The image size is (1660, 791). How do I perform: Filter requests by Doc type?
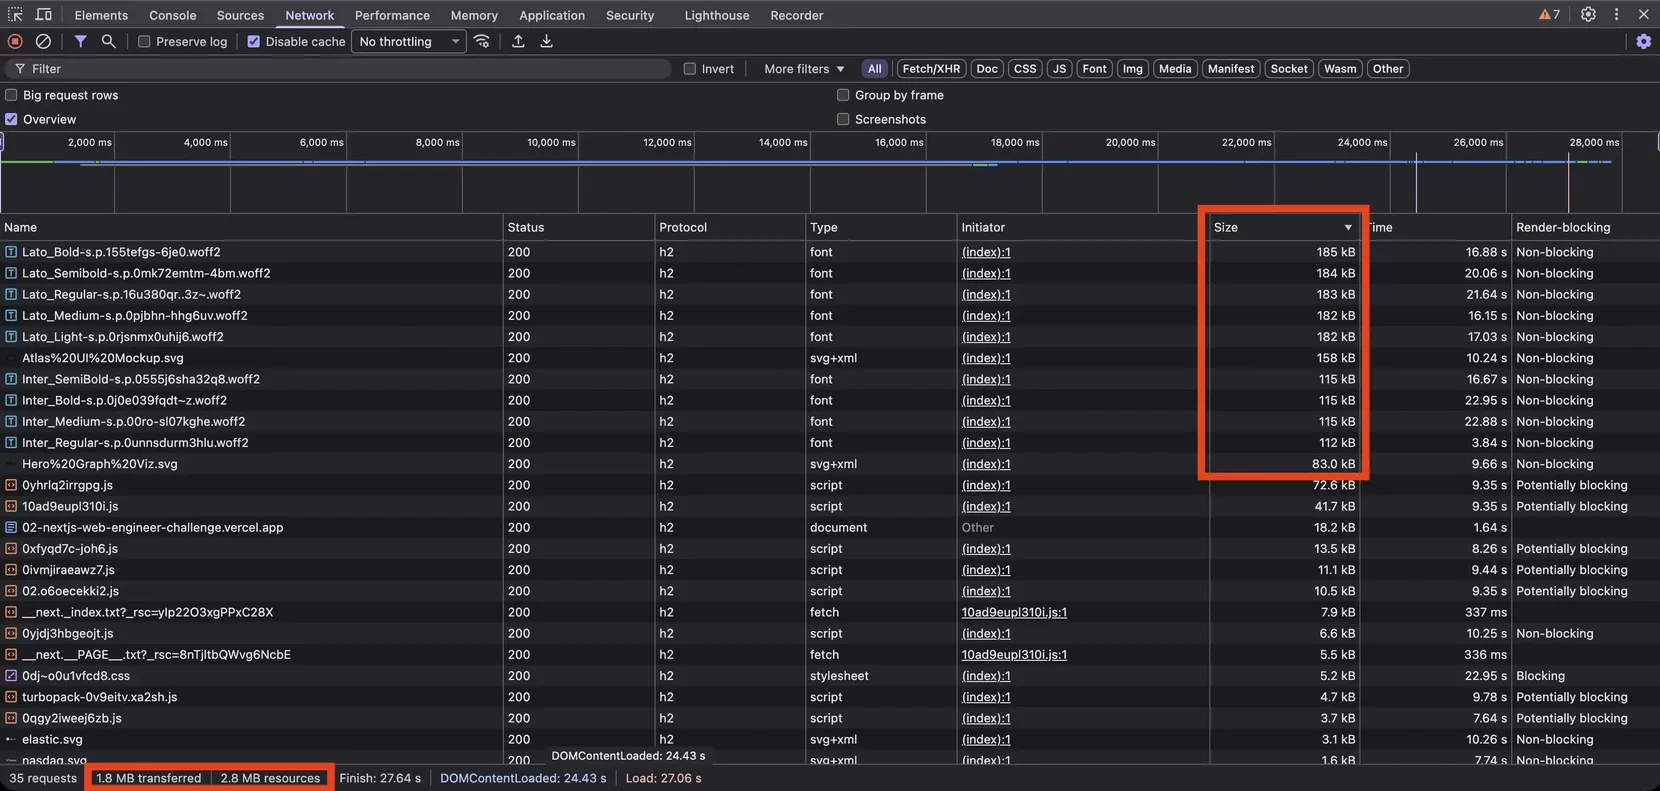[x=987, y=69]
